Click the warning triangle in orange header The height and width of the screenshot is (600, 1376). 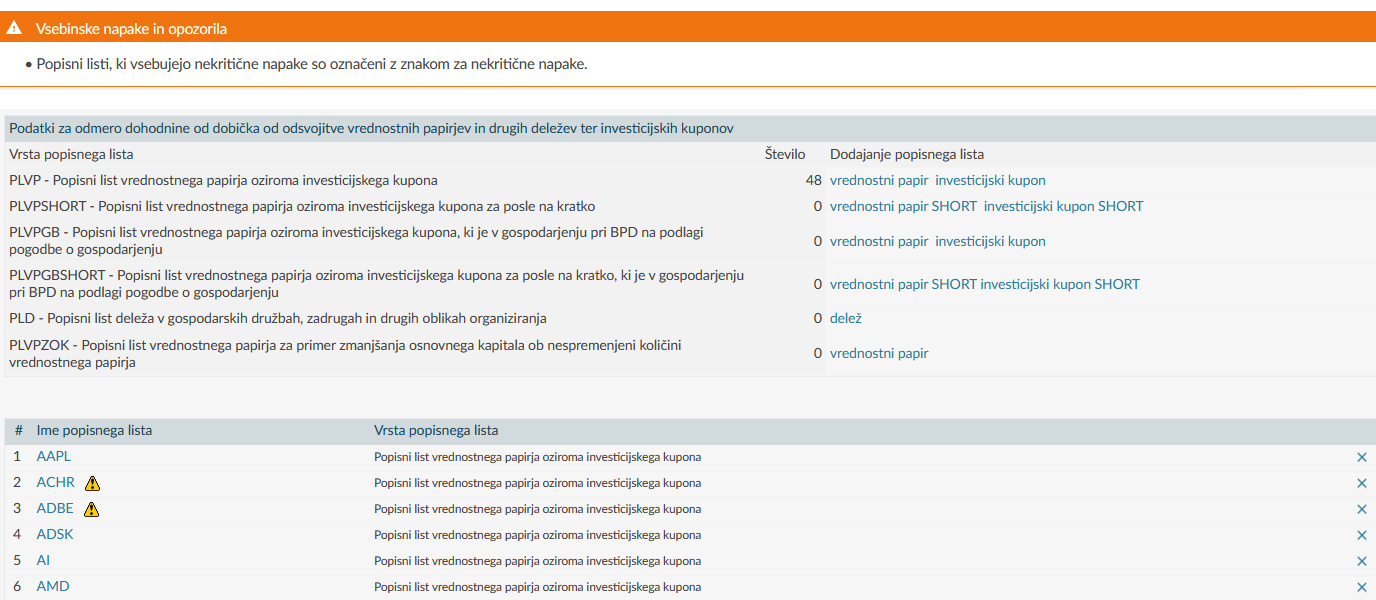click(15, 29)
